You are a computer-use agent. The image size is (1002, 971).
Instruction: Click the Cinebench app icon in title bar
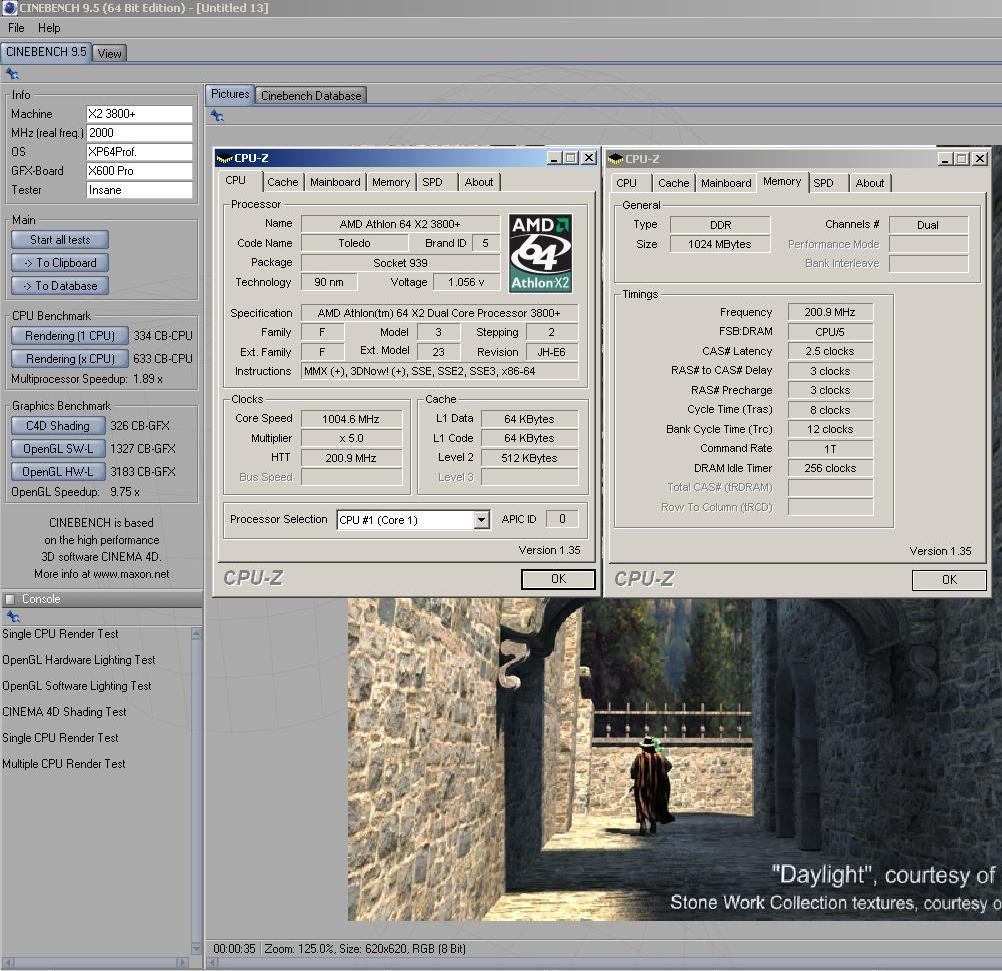pos(9,8)
